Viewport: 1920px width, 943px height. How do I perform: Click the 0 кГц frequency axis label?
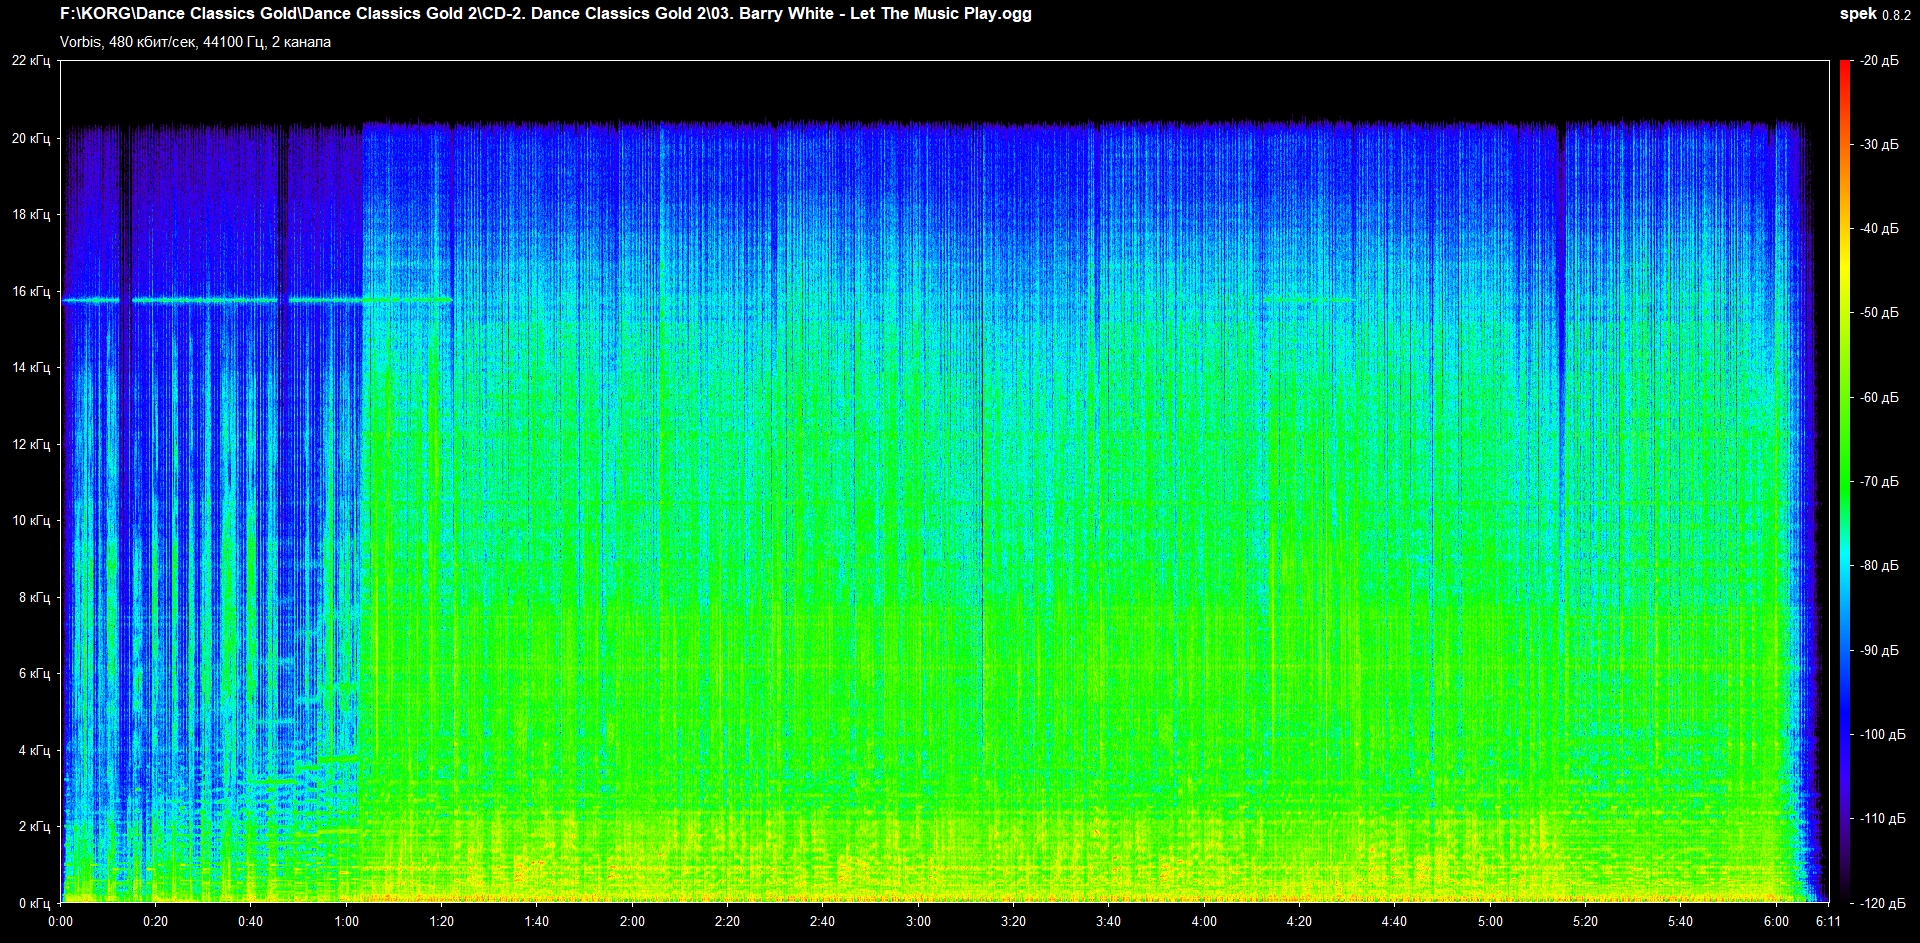pyautogui.click(x=34, y=903)
